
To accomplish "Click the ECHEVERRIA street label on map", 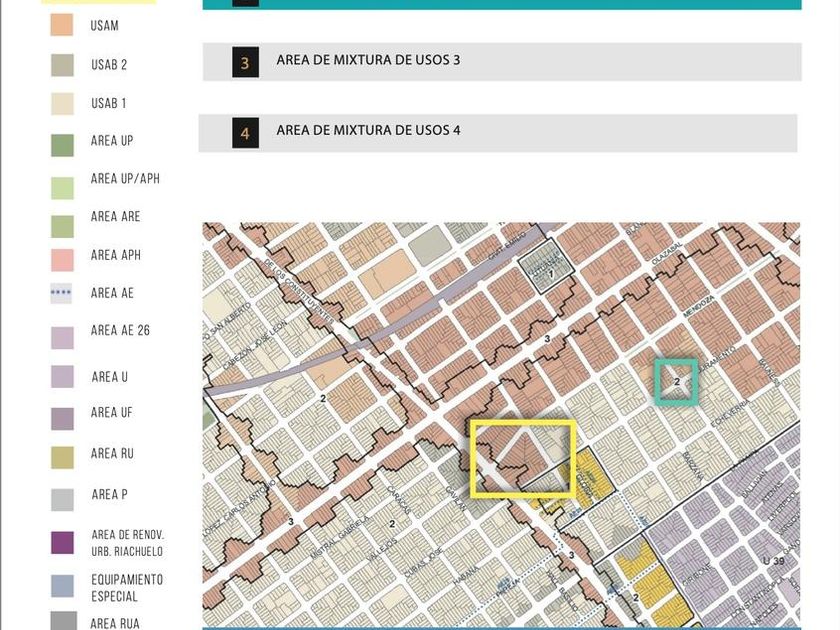I will (x=729, y=414).
